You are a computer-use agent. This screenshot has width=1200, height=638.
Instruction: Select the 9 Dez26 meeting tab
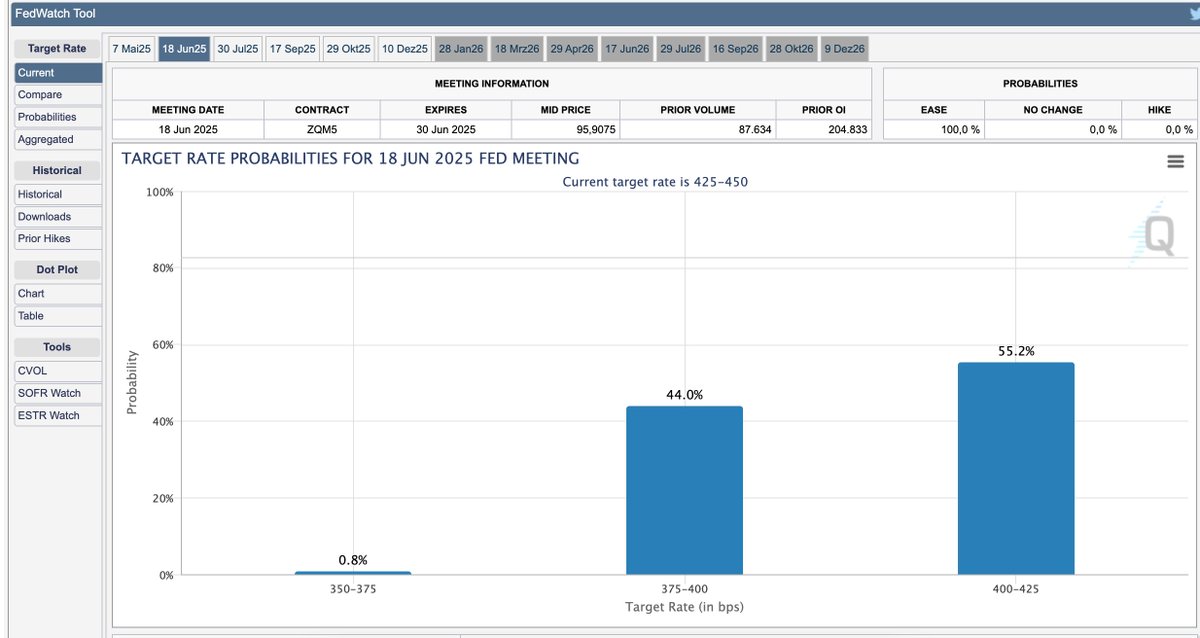tap(845, 49)
